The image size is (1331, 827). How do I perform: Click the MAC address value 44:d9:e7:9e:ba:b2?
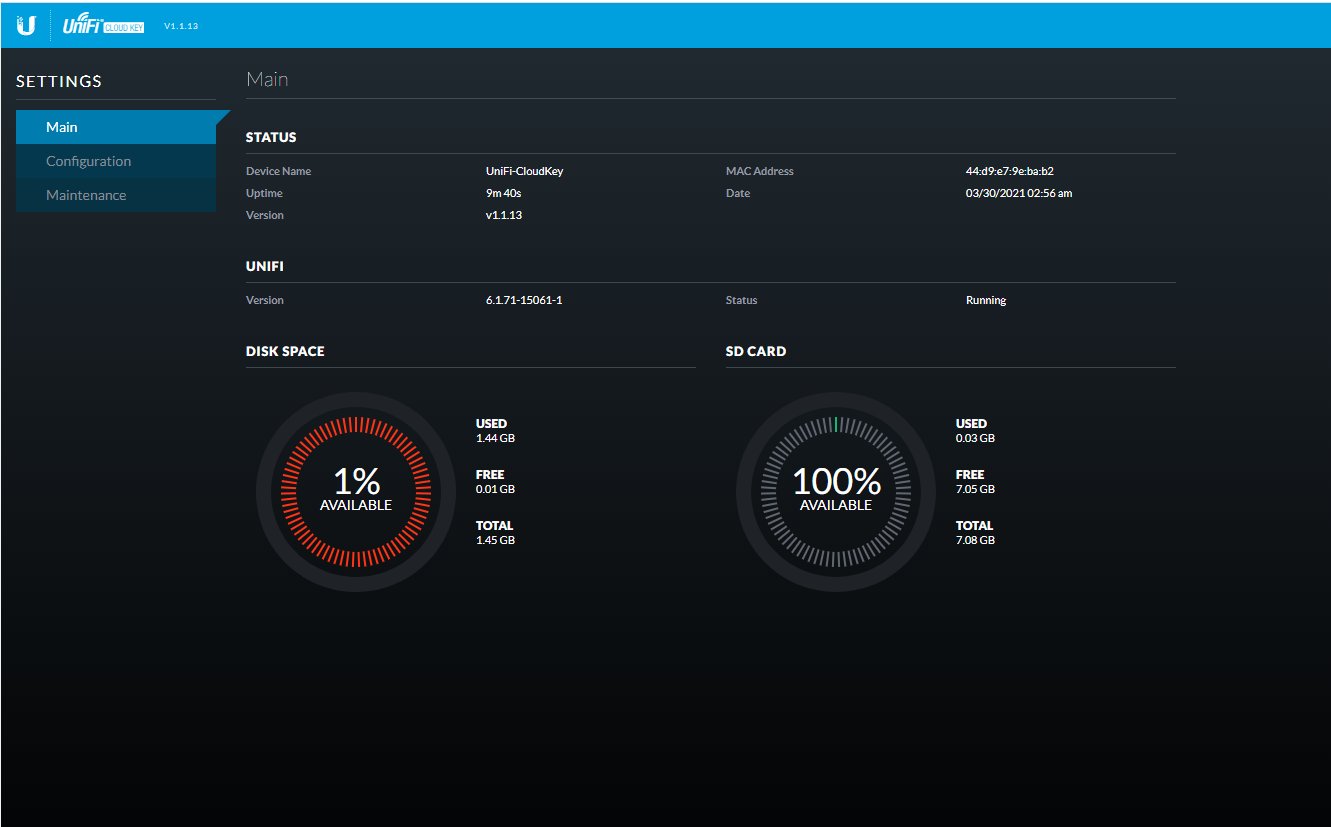coord(1009,171)
